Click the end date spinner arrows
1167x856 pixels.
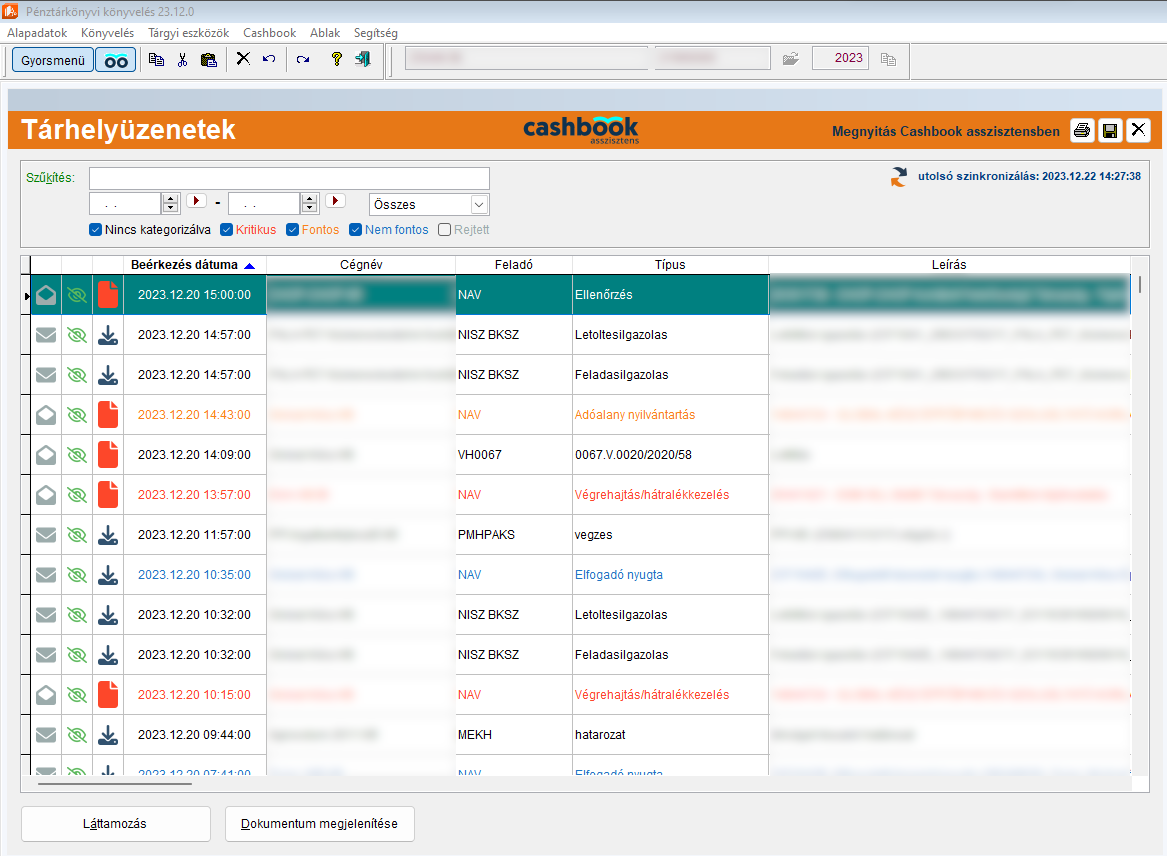[x=310, y=203]
